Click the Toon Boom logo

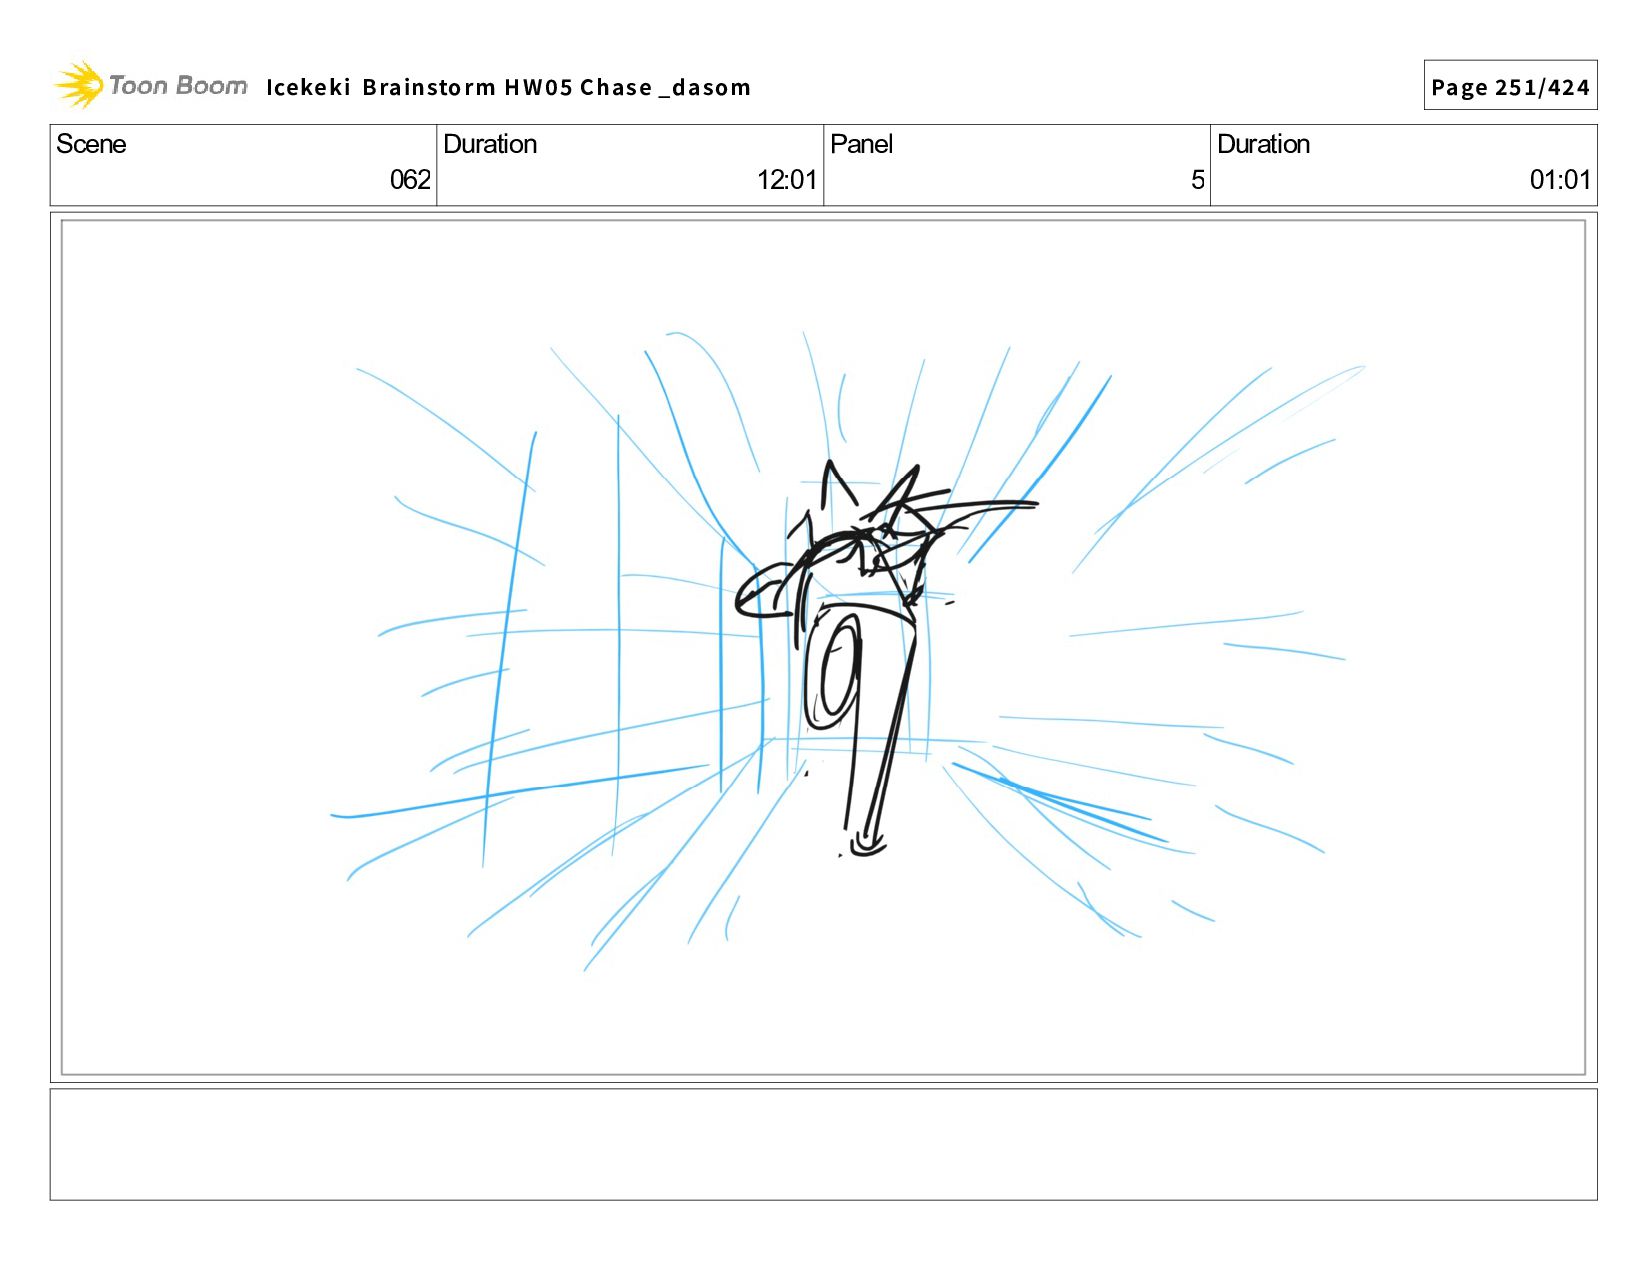[x=150, y=85]
